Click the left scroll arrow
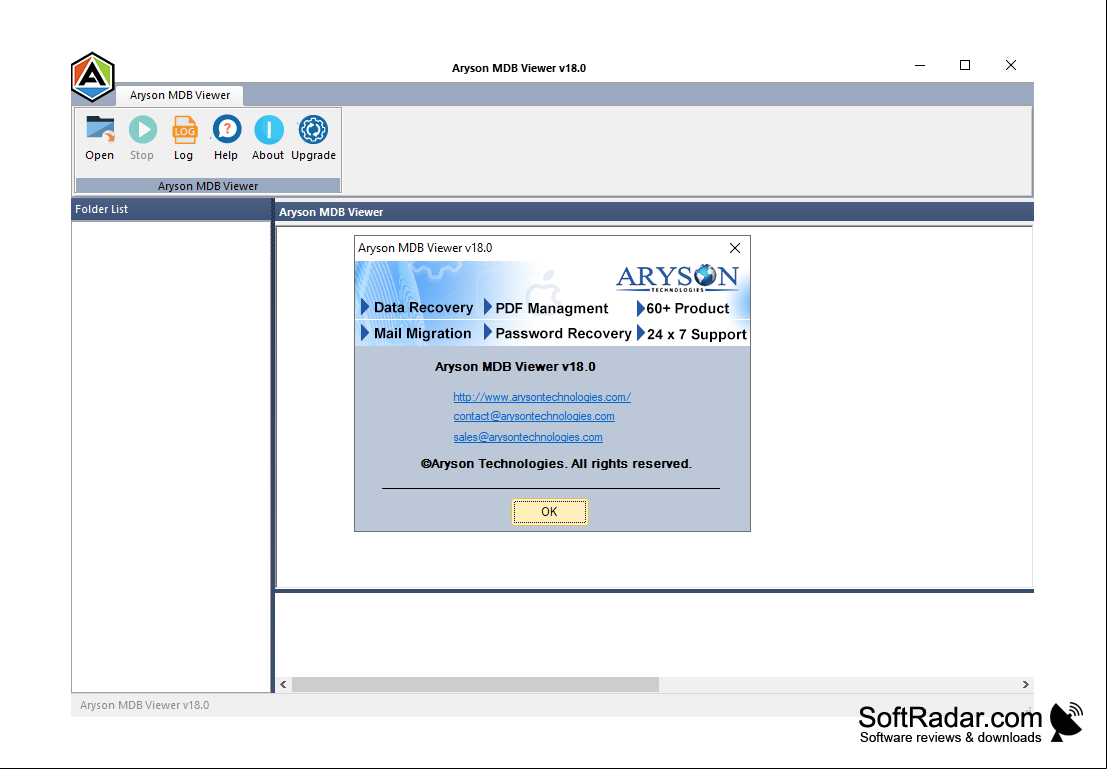Viewport: 1107px width, 769px height. [283, 684]
